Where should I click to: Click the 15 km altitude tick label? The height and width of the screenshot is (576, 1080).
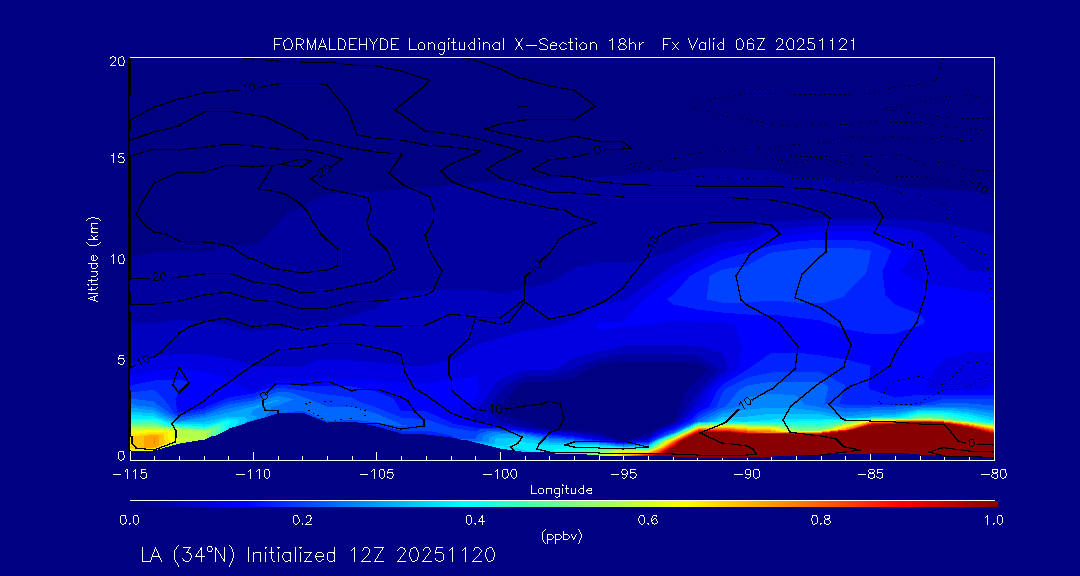click(x=115, y=158)
